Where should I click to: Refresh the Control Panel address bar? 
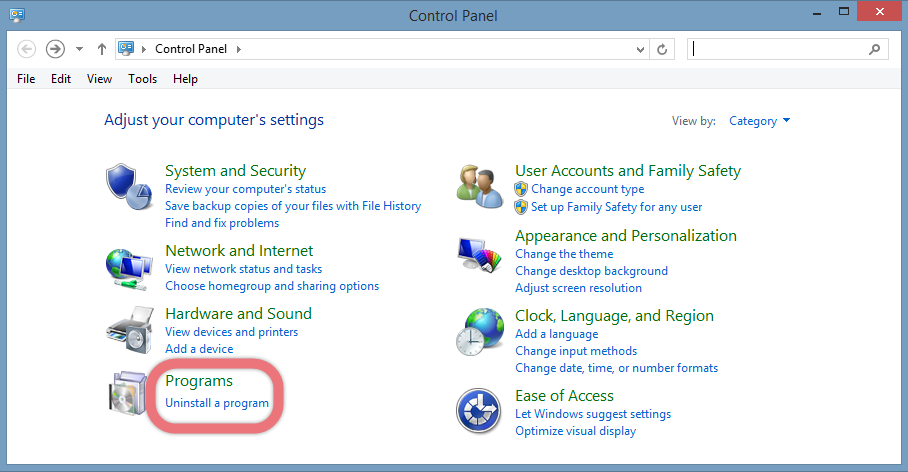click(x=662, y=49)
